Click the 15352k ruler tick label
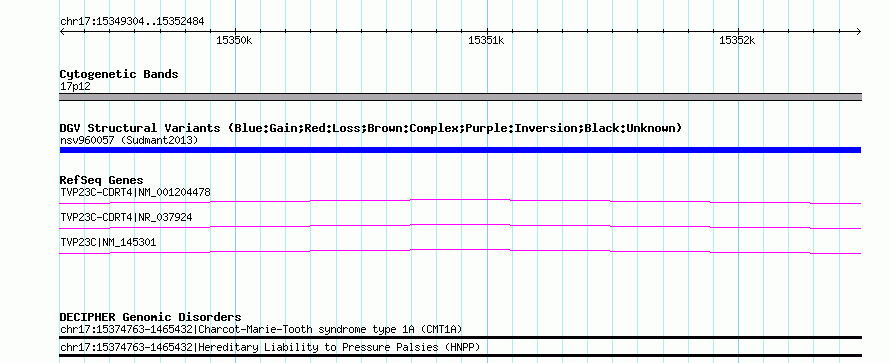Screen dimensions: 890x363 point(737,40)
